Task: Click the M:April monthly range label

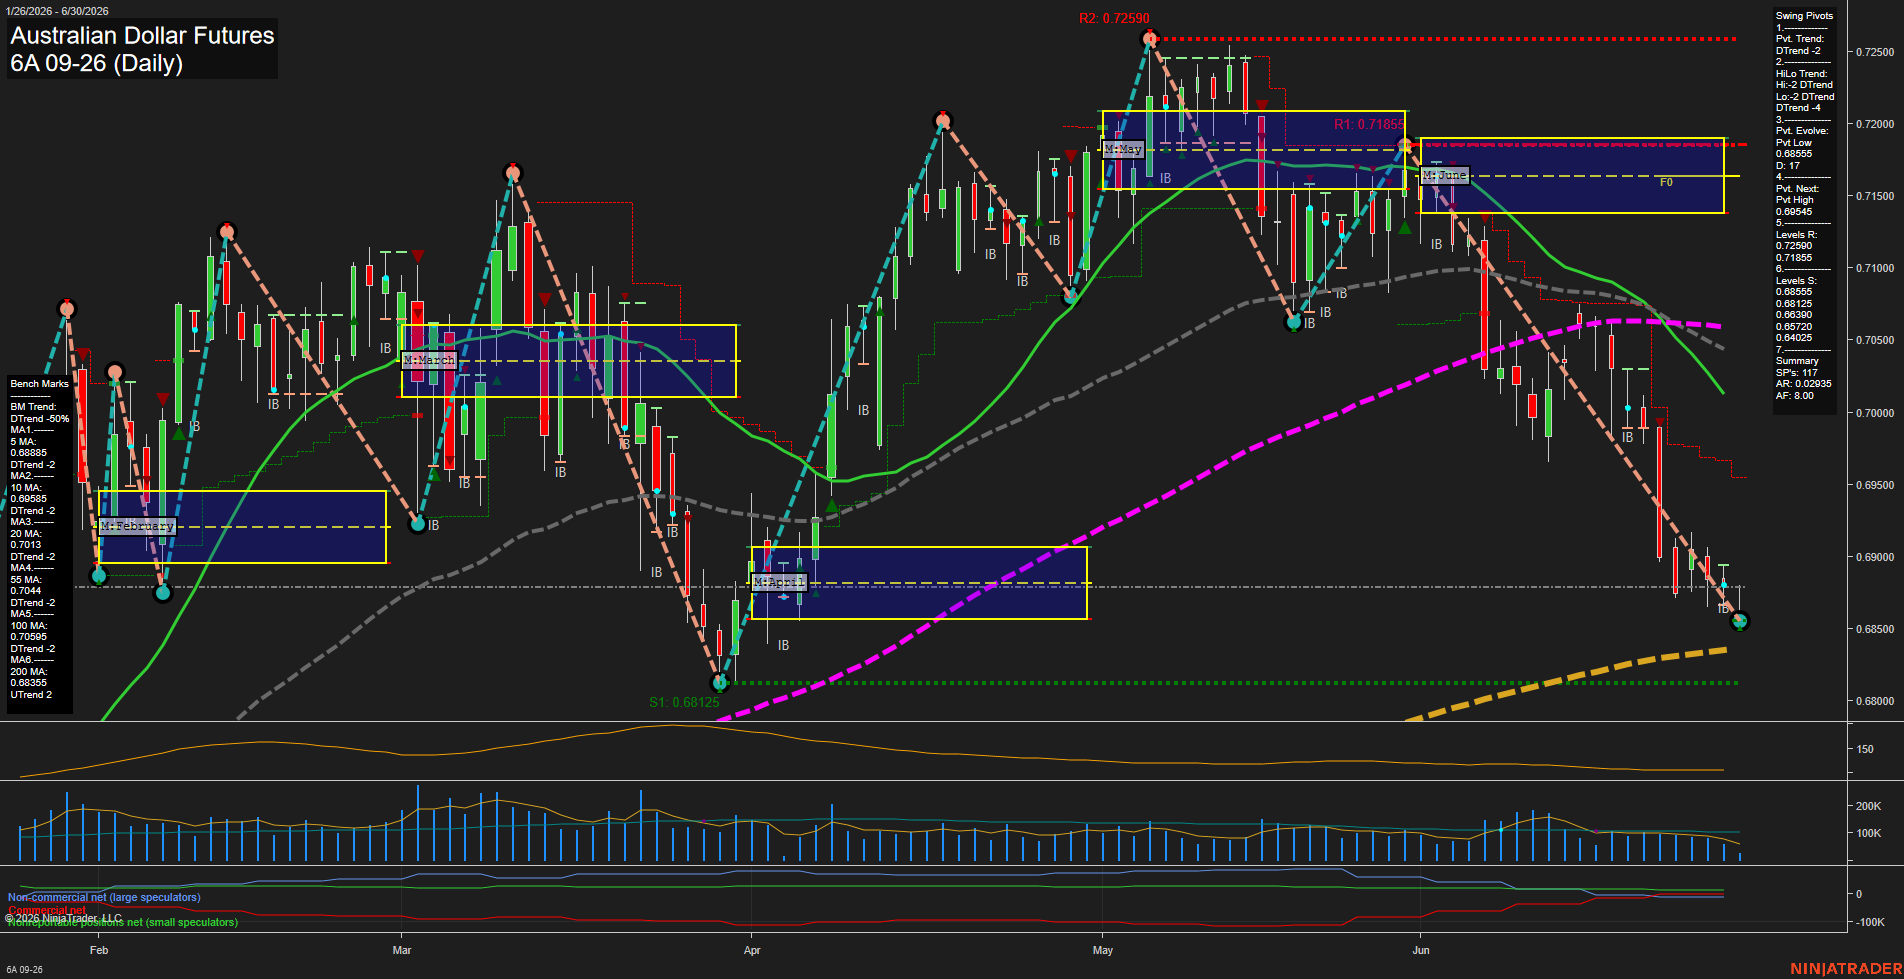Action: tap(779, 582)
